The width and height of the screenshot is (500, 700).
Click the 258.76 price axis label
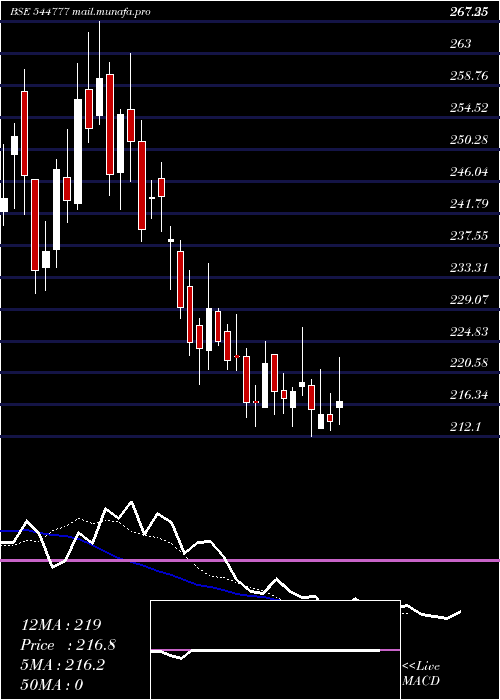[x=469, y=76]
